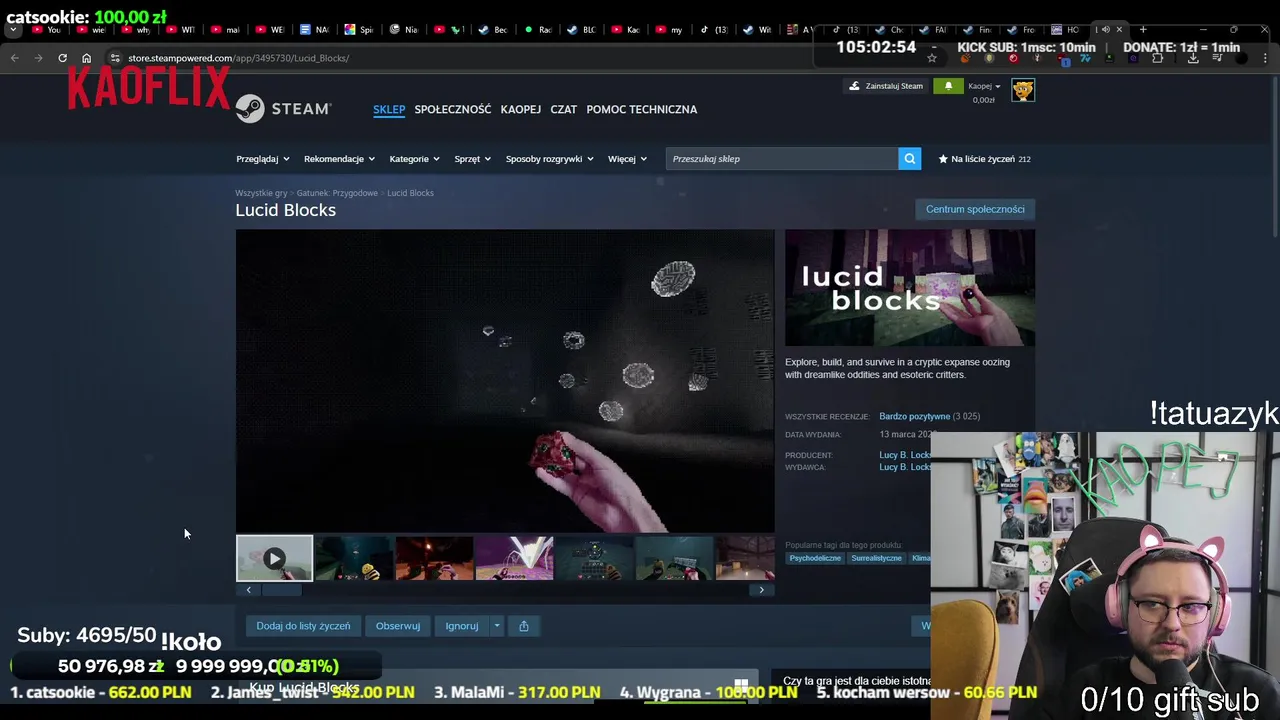Open the SPOŁECZNOŚĆ menu
Viewport: 1280px width, 720px height.
tap(453, 109)
